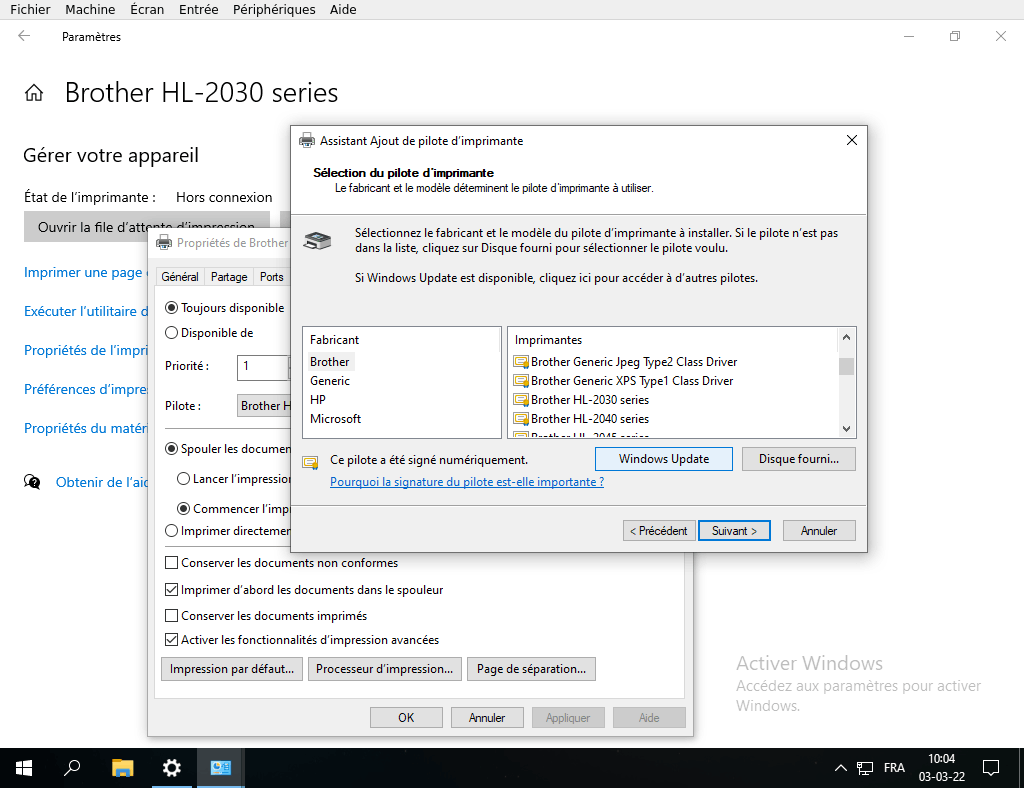
Task: Click the Brother Generic XPS Type1 driver icon
Action: (520, 381)
